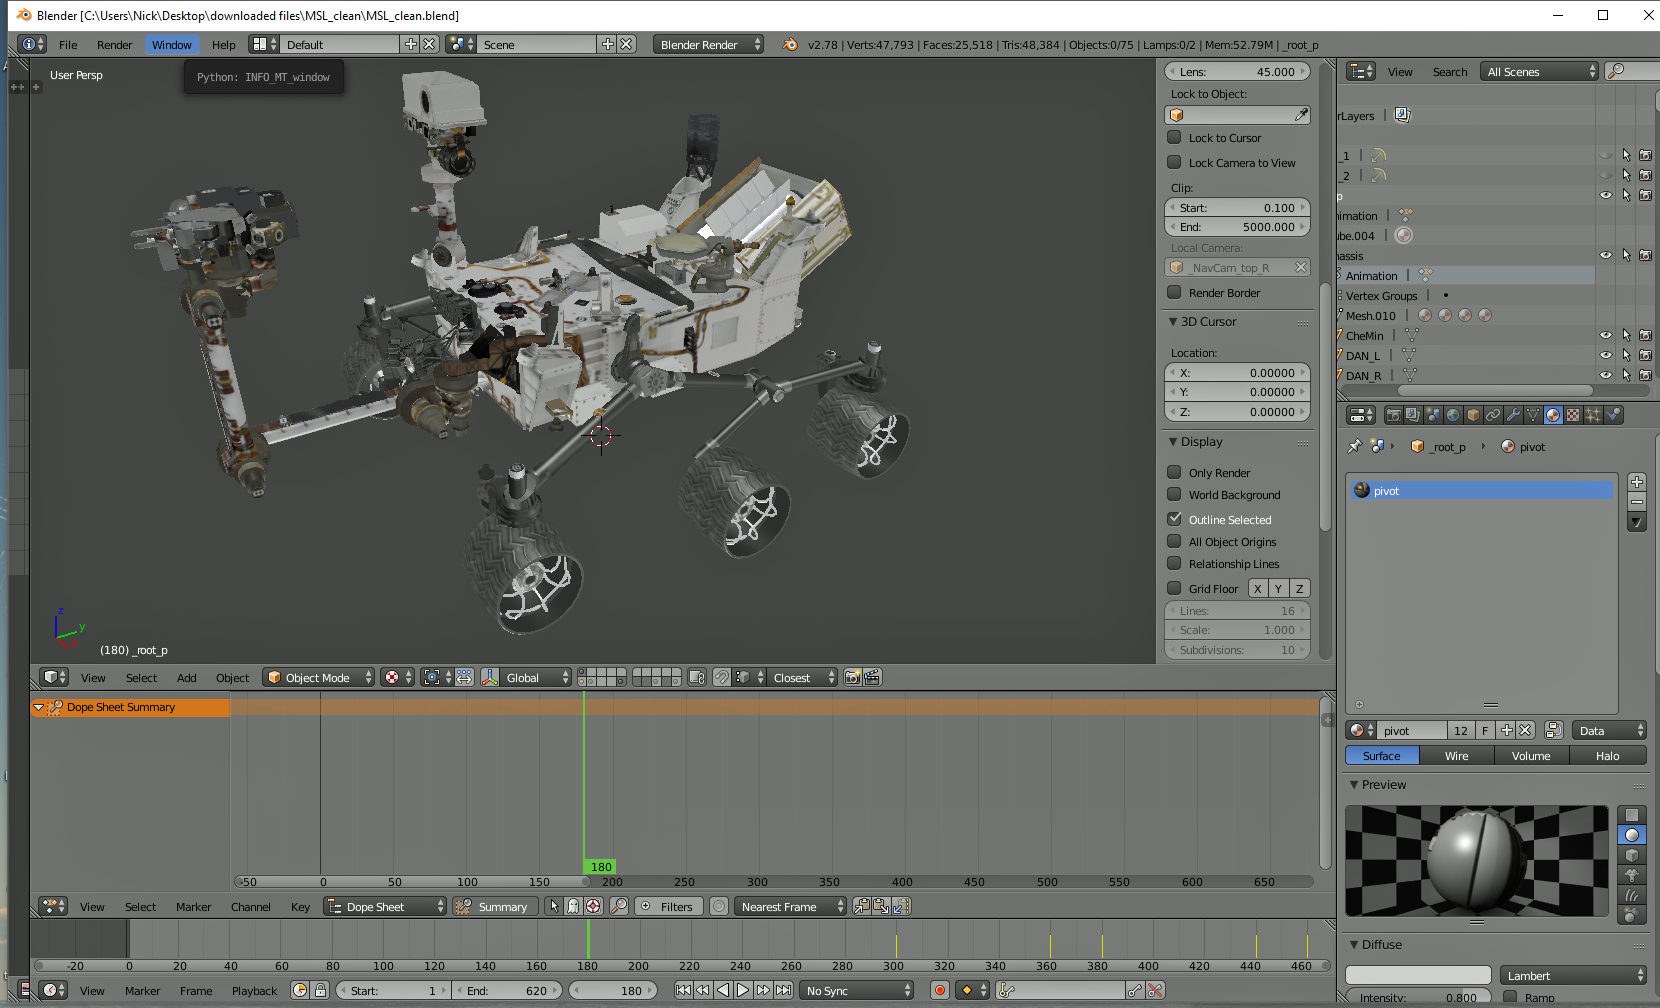
Task: Open Dope Sheet mode dropdown
Action: (385, 906)
